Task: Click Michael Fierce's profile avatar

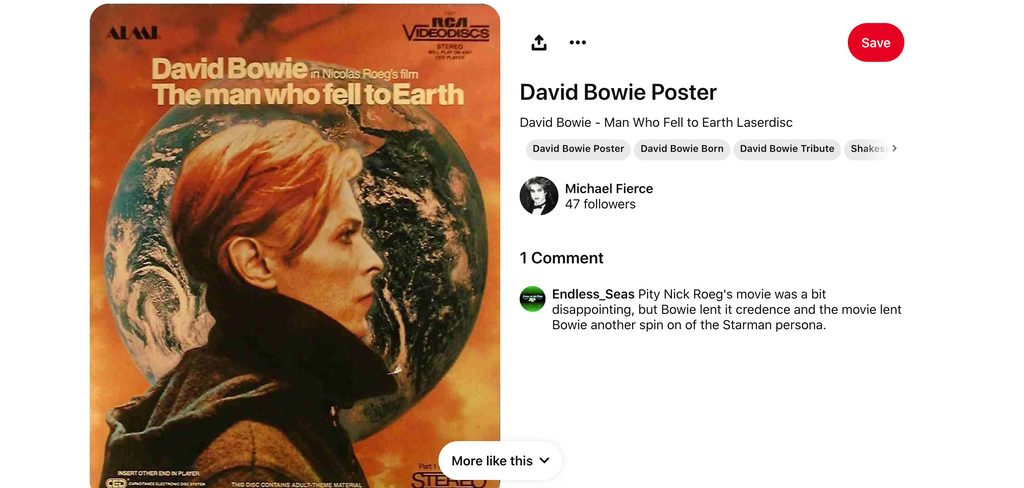Action: pyautogui.click(x=539, y=196)
